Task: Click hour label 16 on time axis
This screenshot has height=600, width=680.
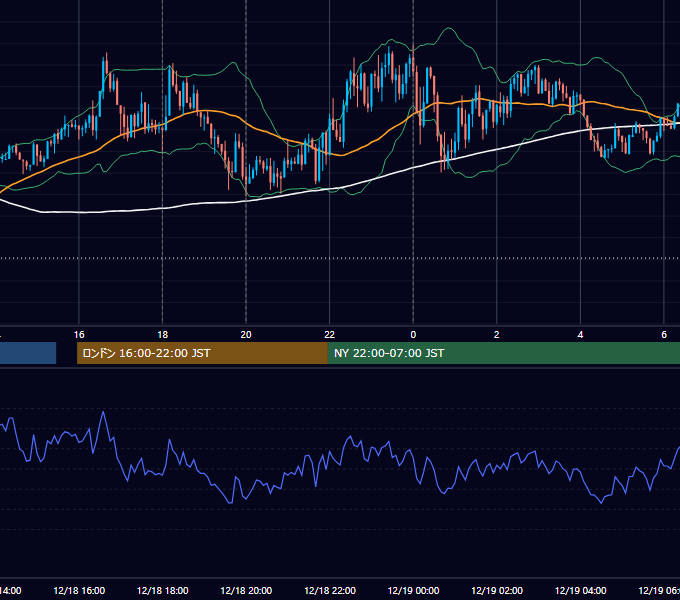Action: pyautogui.click(x=79, y=335)
